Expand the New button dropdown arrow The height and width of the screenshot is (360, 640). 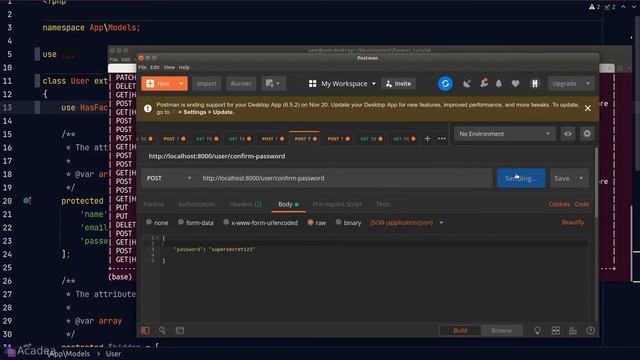181,83
